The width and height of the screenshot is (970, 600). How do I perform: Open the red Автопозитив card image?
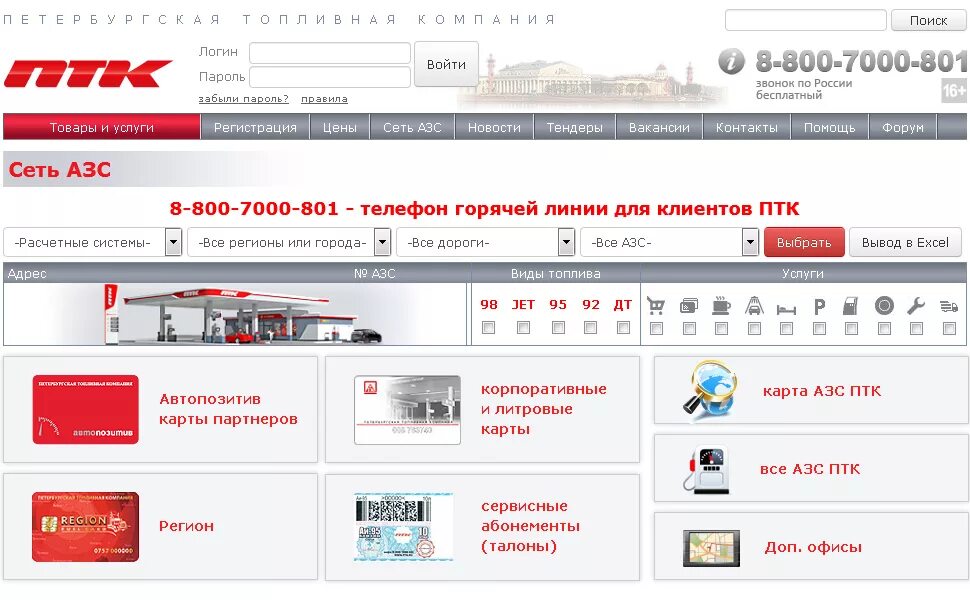85,409
